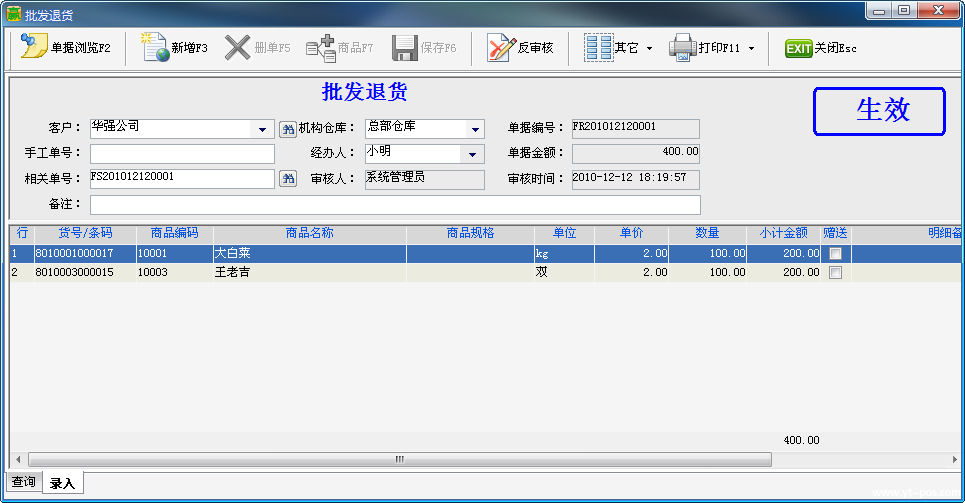The height and width of the screenshot is (503, 965).
Task: Select product name 王老吉
Action: (310, 272)
